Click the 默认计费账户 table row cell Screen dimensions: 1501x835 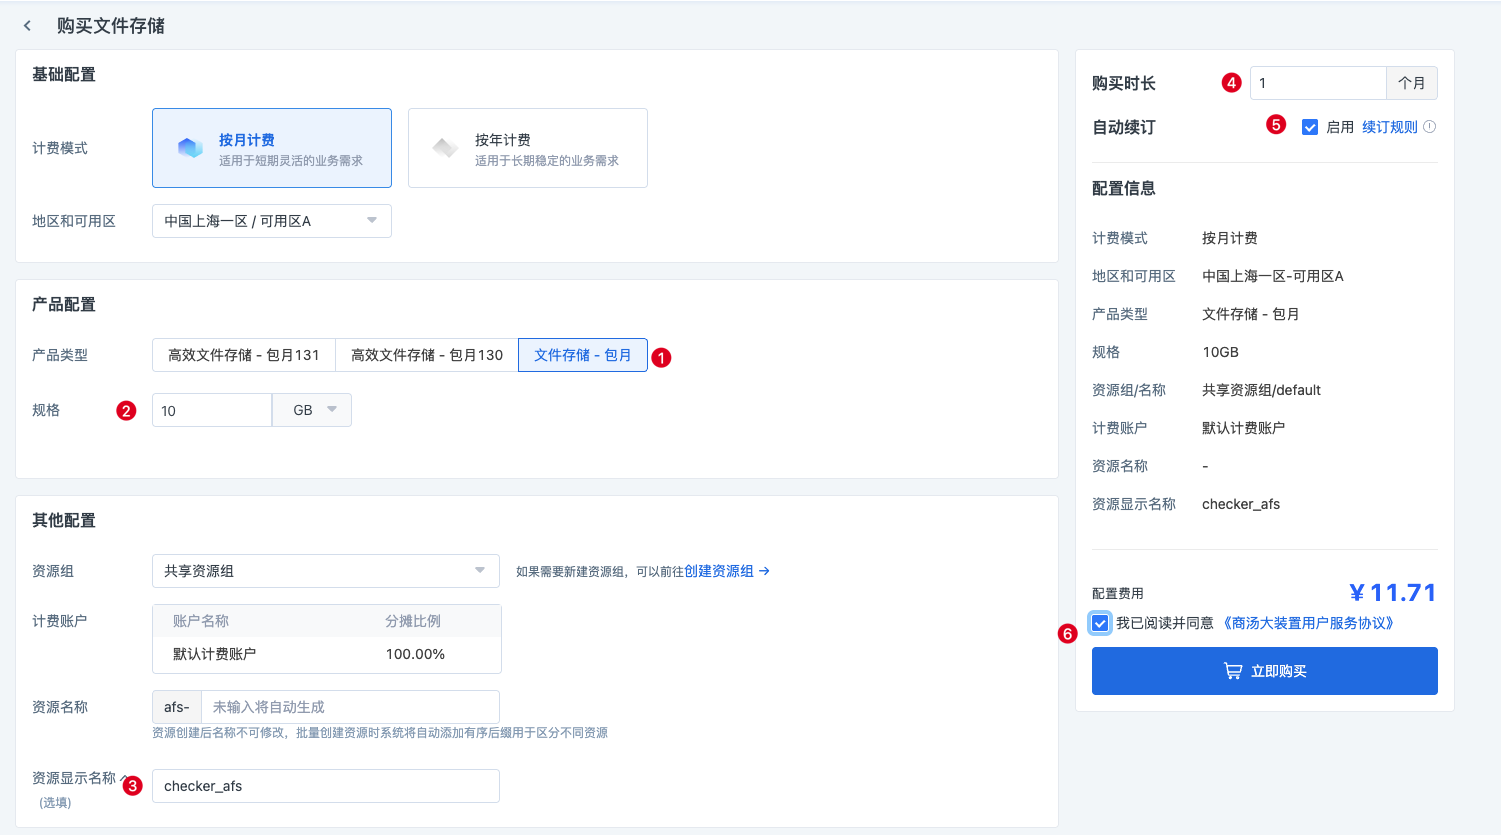215,654
